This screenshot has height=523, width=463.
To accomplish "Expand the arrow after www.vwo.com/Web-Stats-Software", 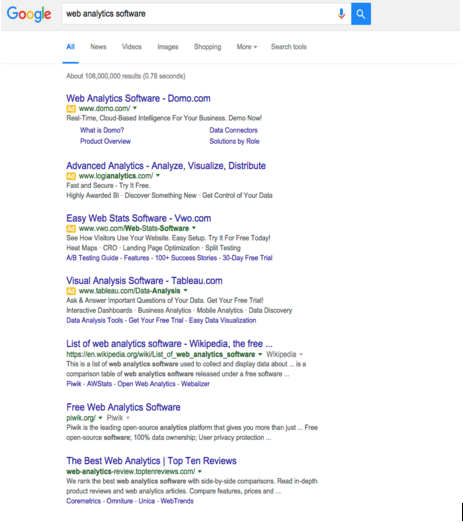I will pyautogui.click(x=194, y=228).
